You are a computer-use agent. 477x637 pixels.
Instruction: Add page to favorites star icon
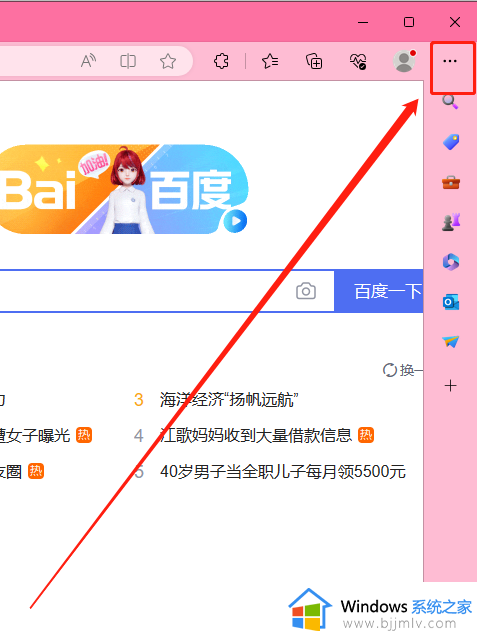(x=167, y=61)
